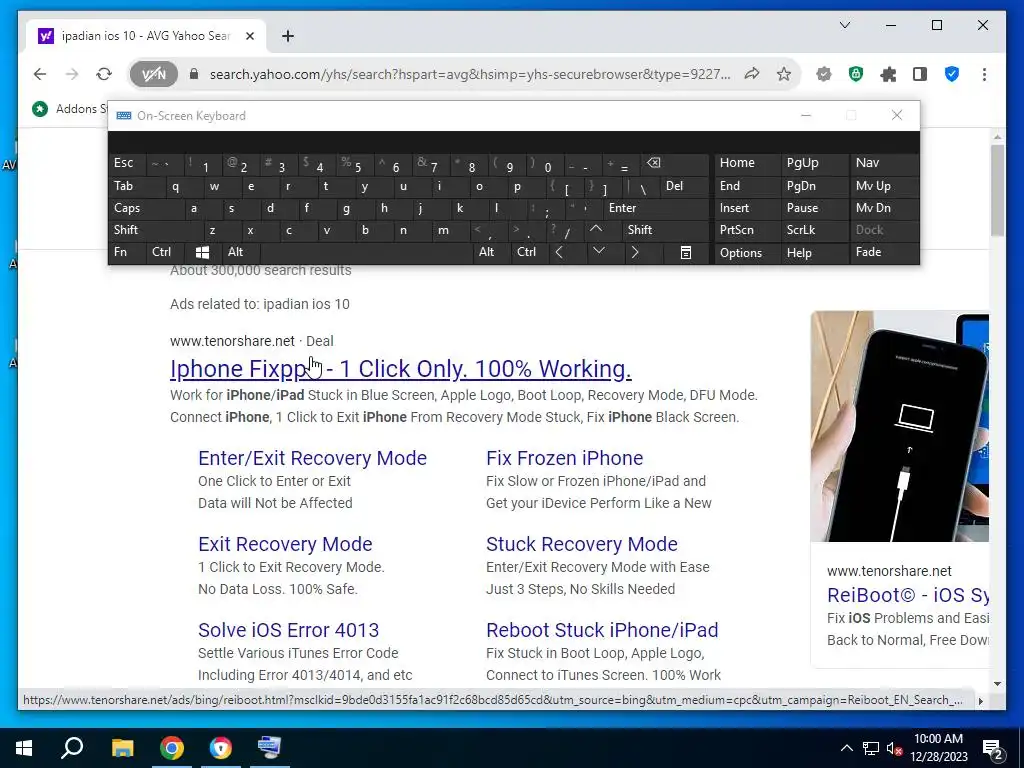
Task: Open the ReiBoot iOS sidebar ad link
Action: tap(908, 595)
